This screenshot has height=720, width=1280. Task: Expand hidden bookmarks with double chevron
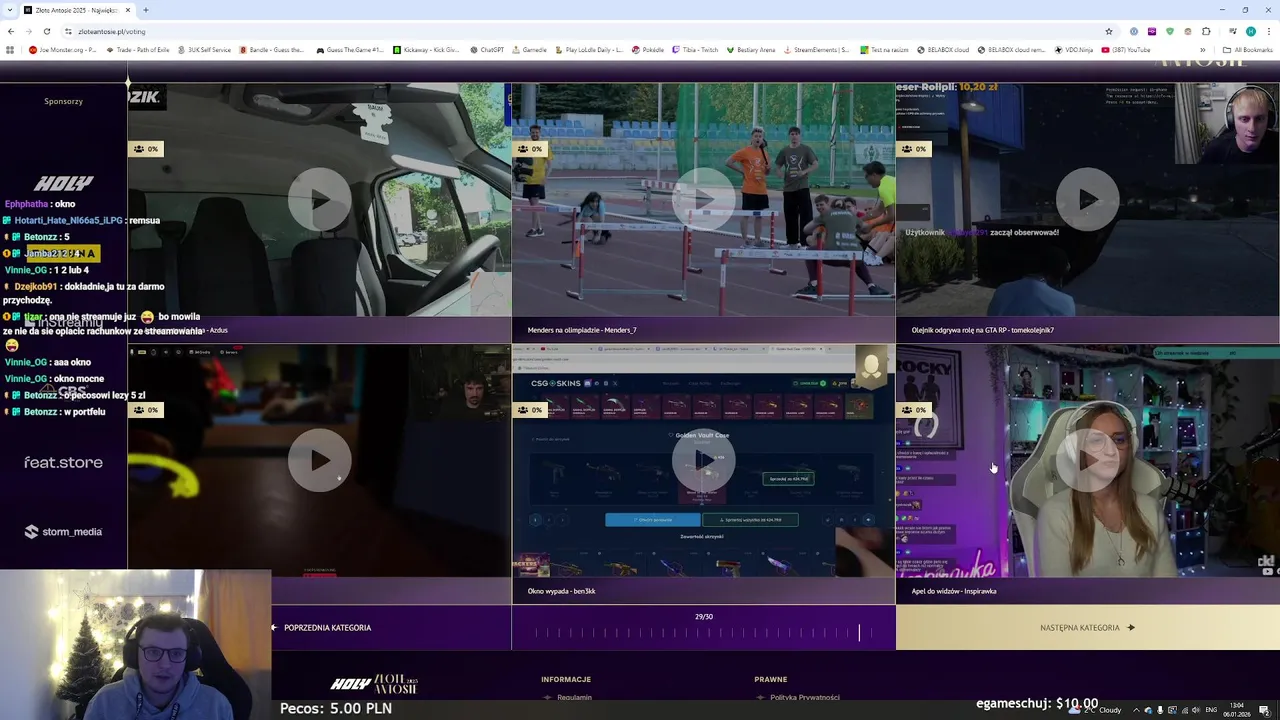tap(1203, 50)
